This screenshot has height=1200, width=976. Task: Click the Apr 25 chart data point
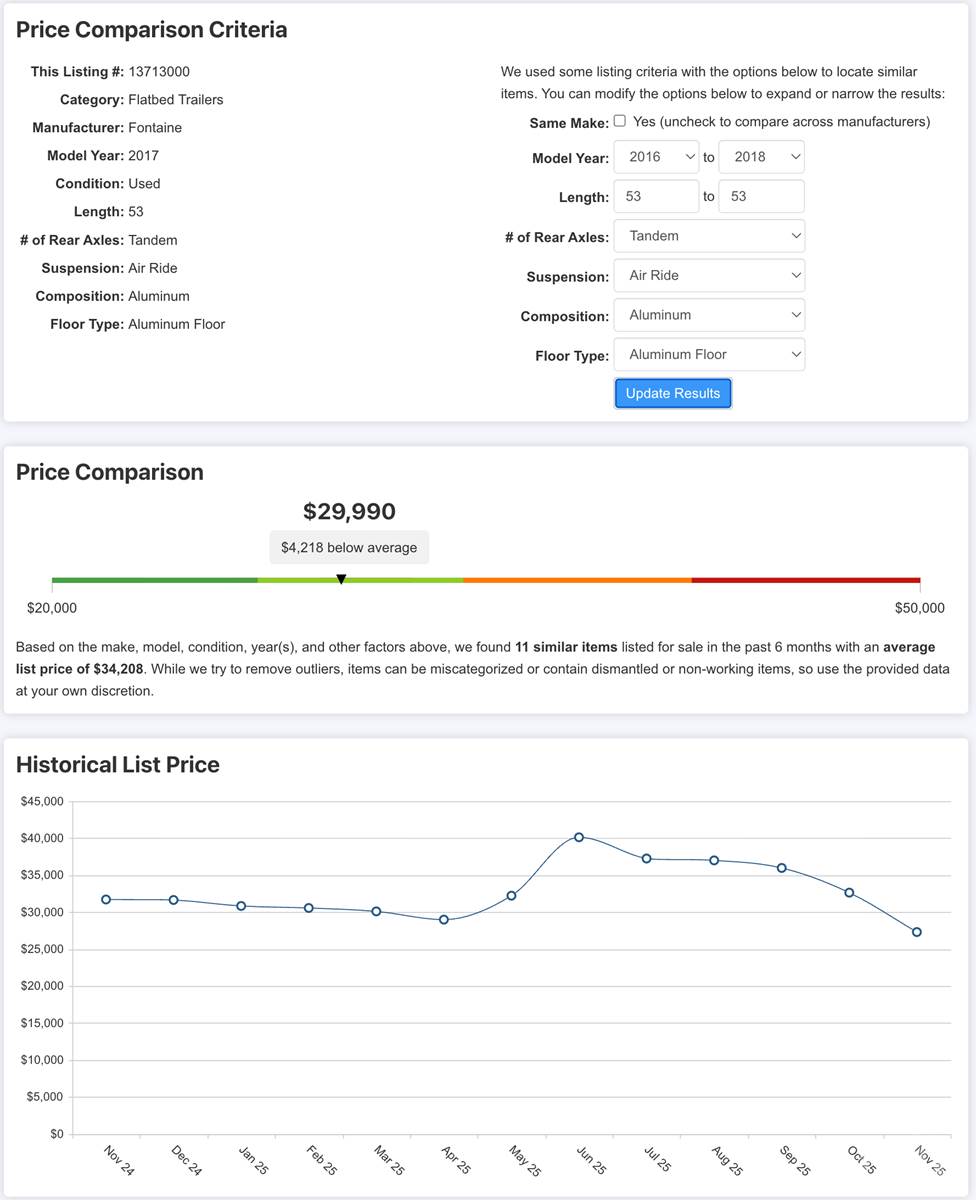coord(444,920)
